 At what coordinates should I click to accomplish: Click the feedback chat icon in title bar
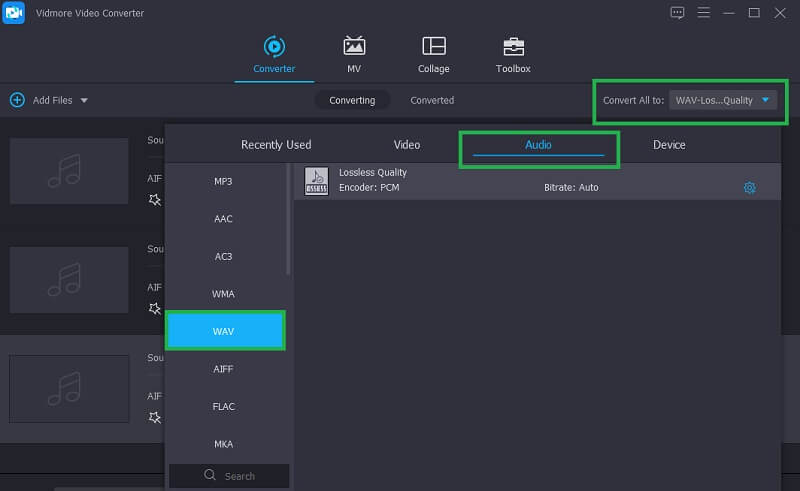pos(677,13)
